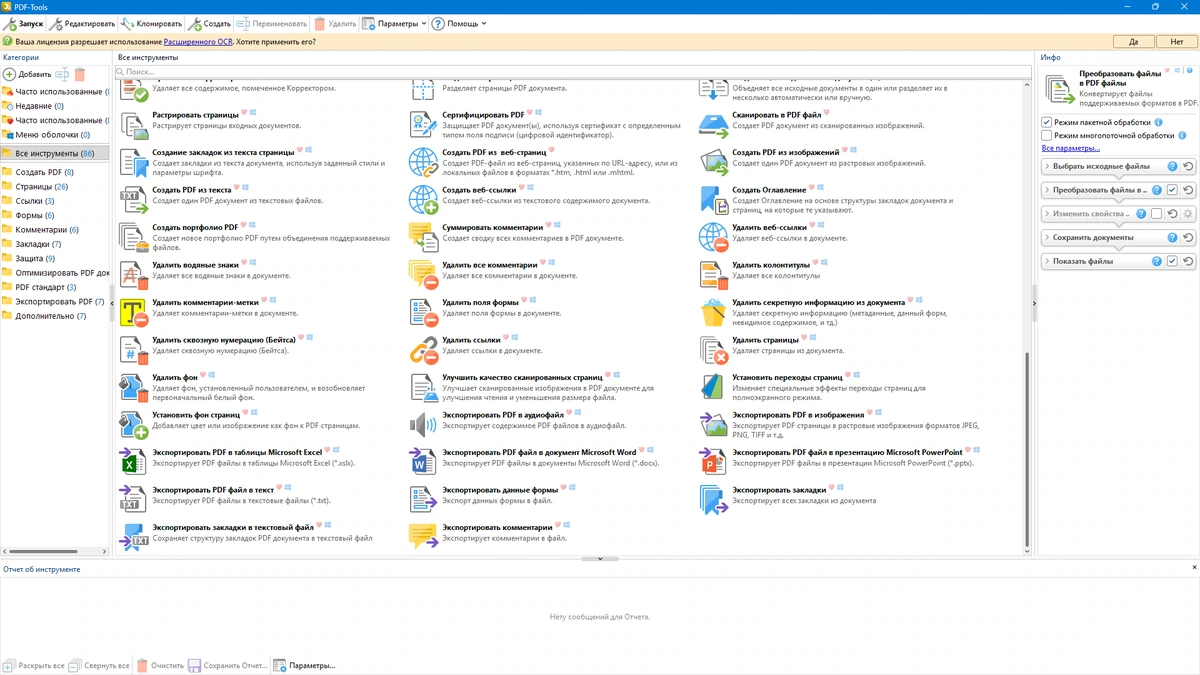The width and height of the screenshot is (1200, 675).
Task: Toggle the Показать файлы step checkbox
Action: click(1172, 261)
